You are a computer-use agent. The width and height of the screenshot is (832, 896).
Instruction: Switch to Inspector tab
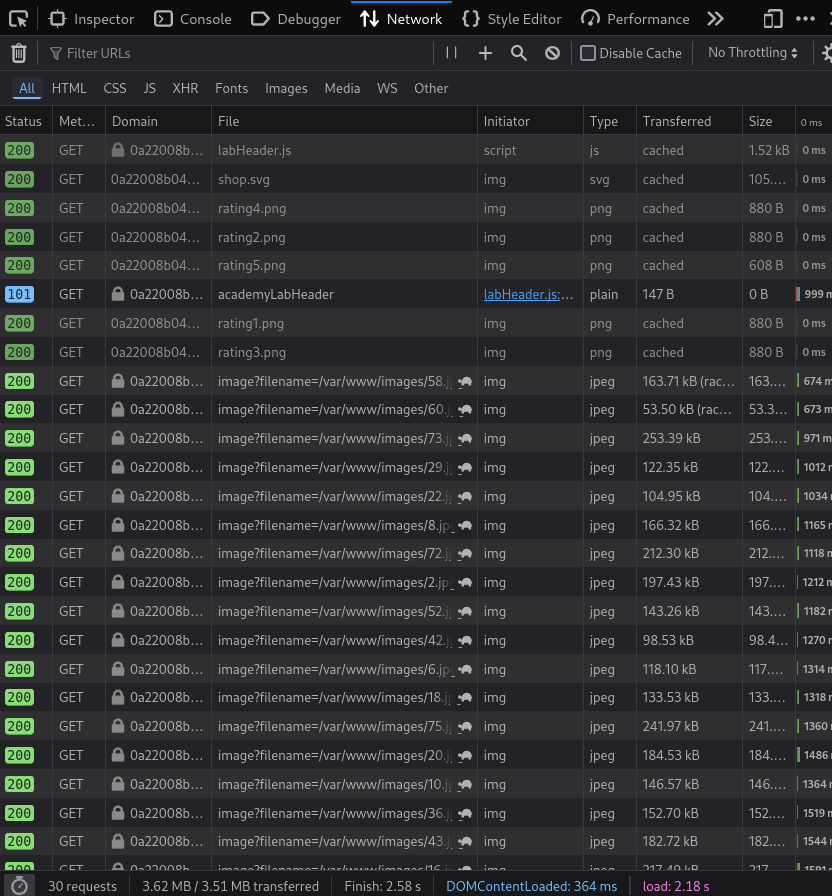click(91, 19)
